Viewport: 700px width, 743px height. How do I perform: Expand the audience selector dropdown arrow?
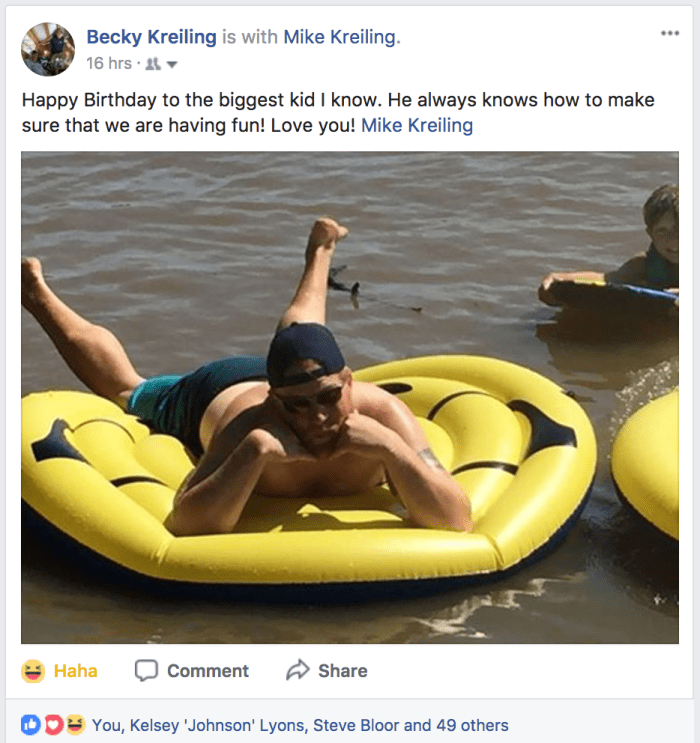[172, 65]
